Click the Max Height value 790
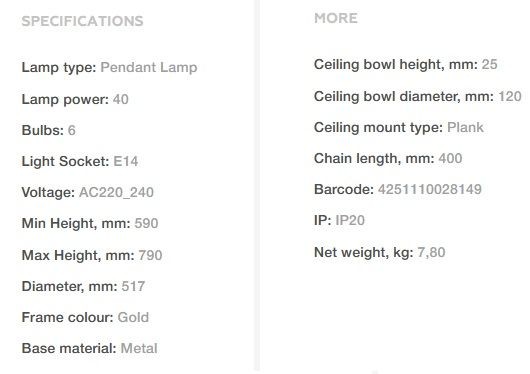Screen dimensions: 530x374 coord(150,255)
